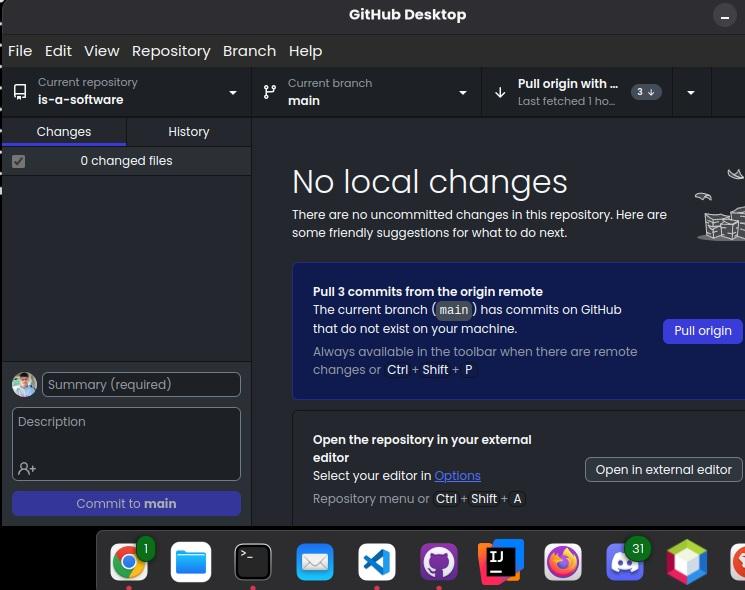Minimize the GitHub Desktop window
This screenshot has height=590, width=745.
click(725, 16)
